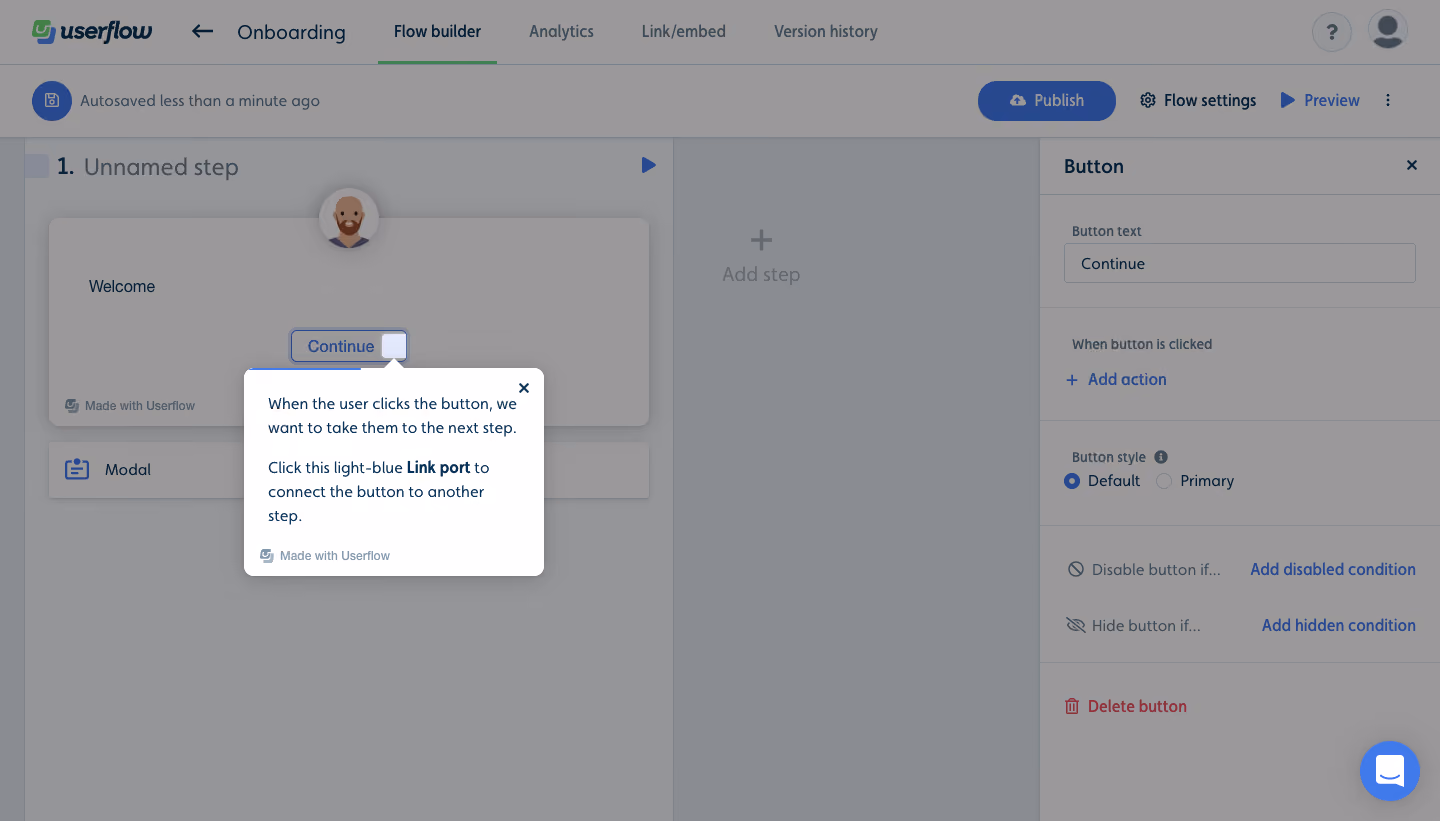Click the Welcome text in the modal
The width and height of the screenshot is (1440, 821).
[122, 287]
